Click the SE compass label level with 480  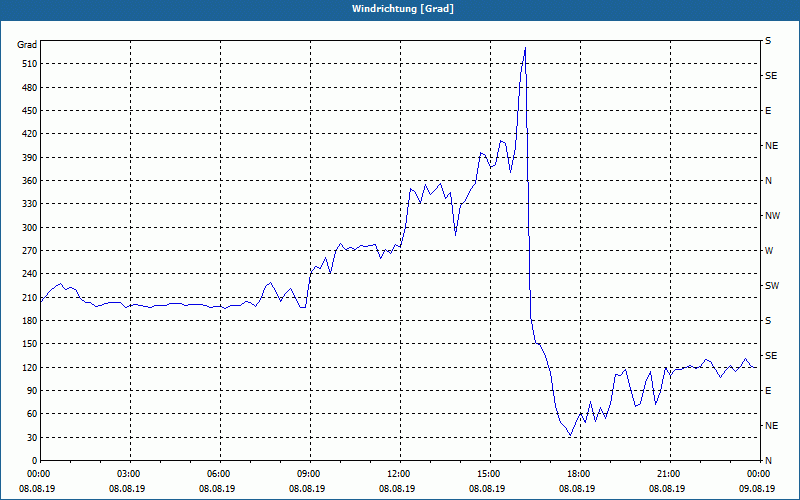pyautogui.click(x=771, y=76)
